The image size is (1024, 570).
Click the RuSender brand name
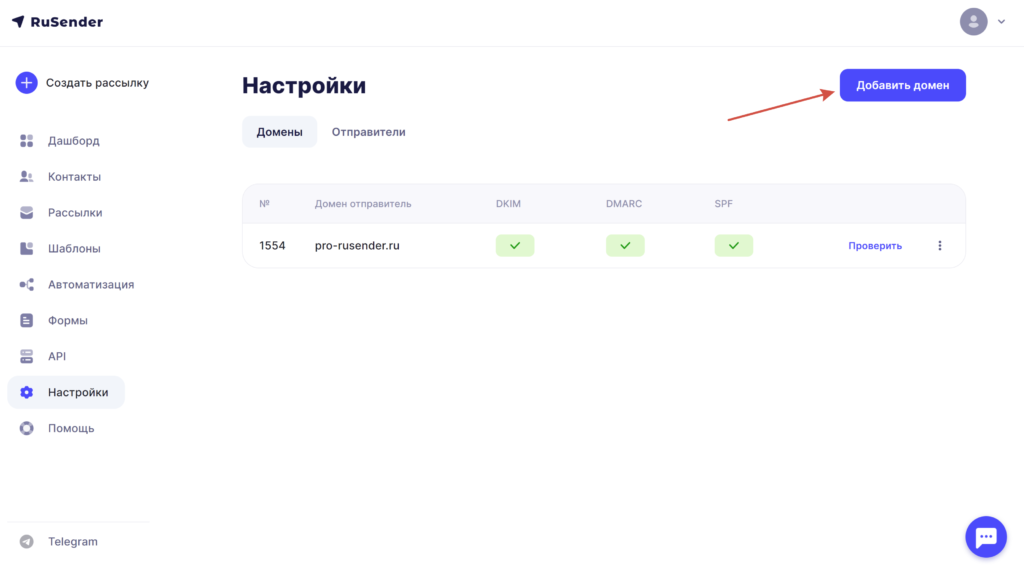67,22
